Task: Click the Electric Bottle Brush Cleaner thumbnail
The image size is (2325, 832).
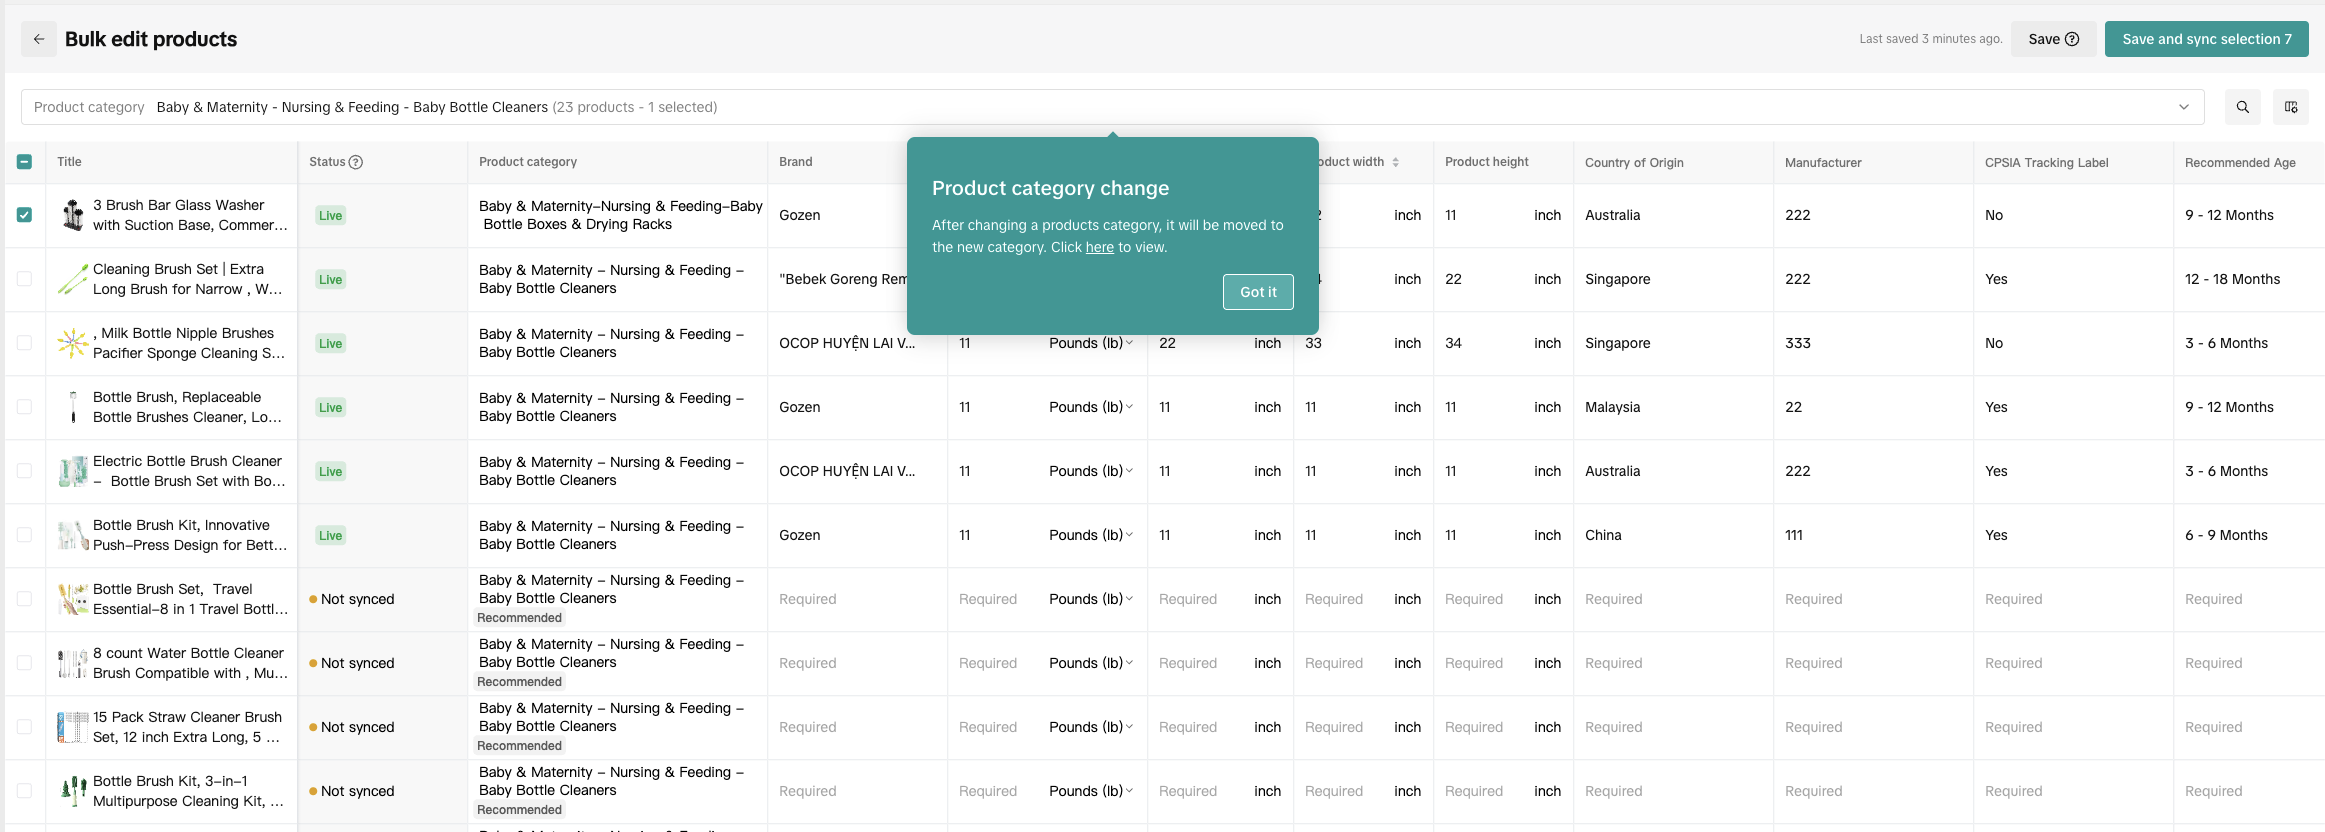Action: (72, 471)
